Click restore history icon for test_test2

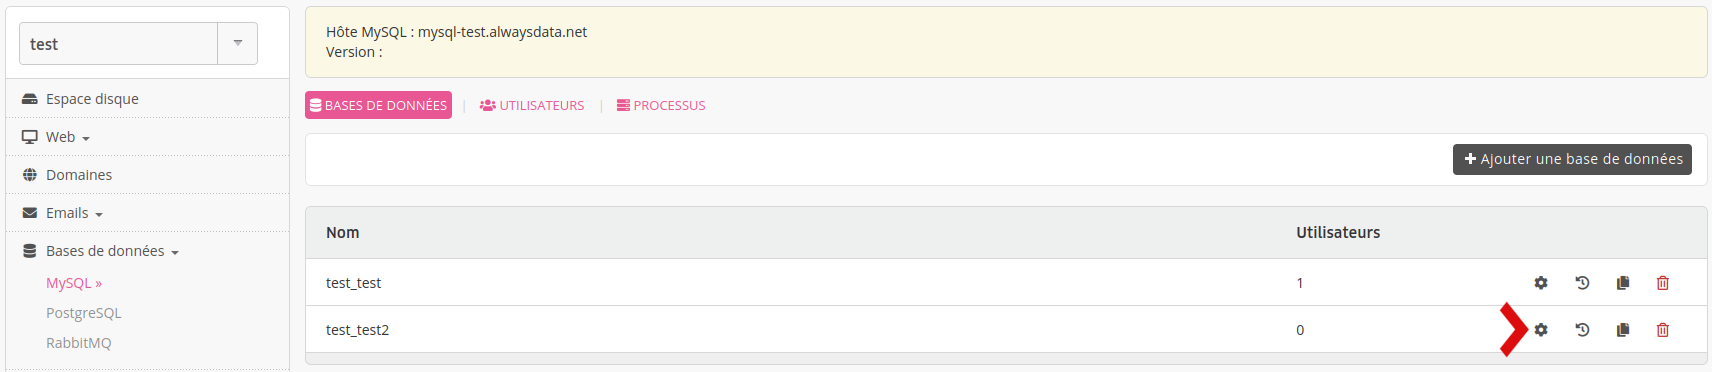1582,330
